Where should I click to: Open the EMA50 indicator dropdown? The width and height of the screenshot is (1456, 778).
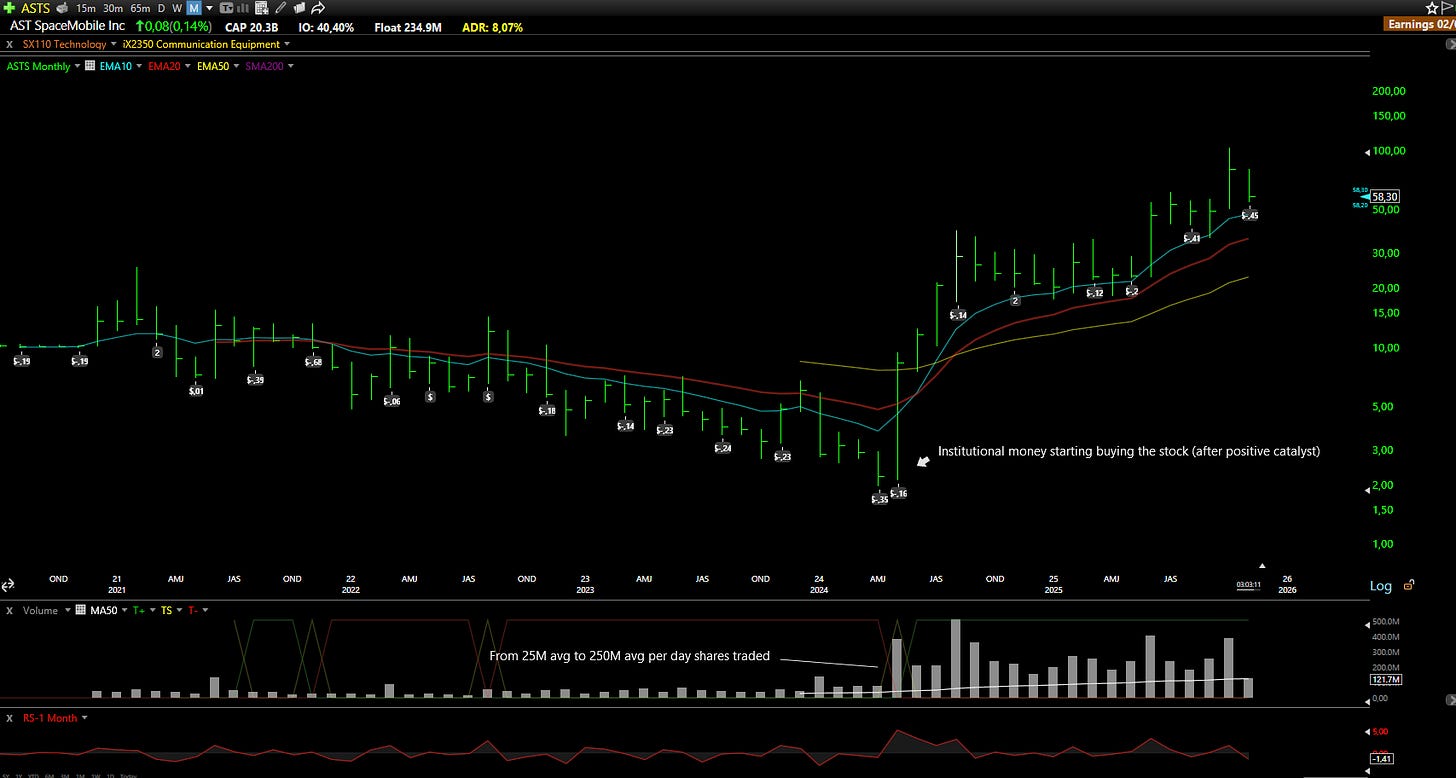[x=236, y=66]
